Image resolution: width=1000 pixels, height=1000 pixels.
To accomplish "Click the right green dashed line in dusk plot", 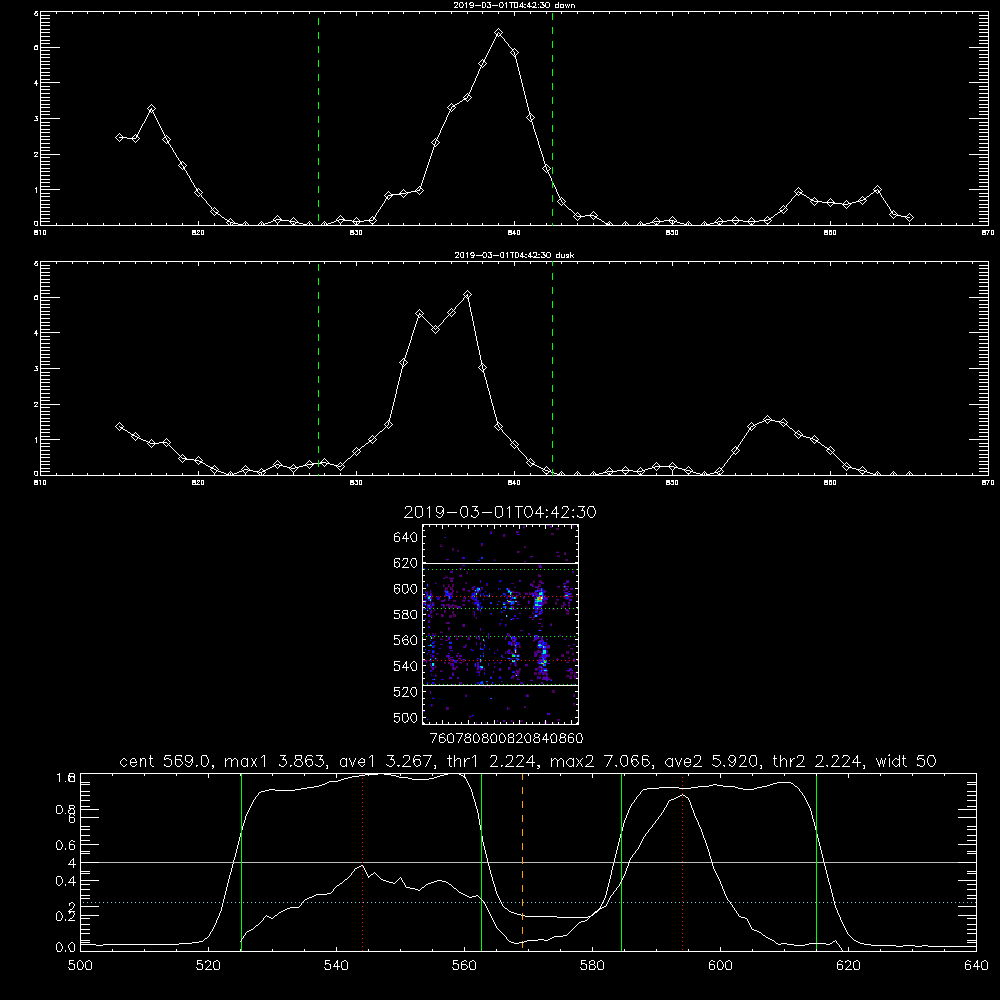I will click(x=552, y=368).
